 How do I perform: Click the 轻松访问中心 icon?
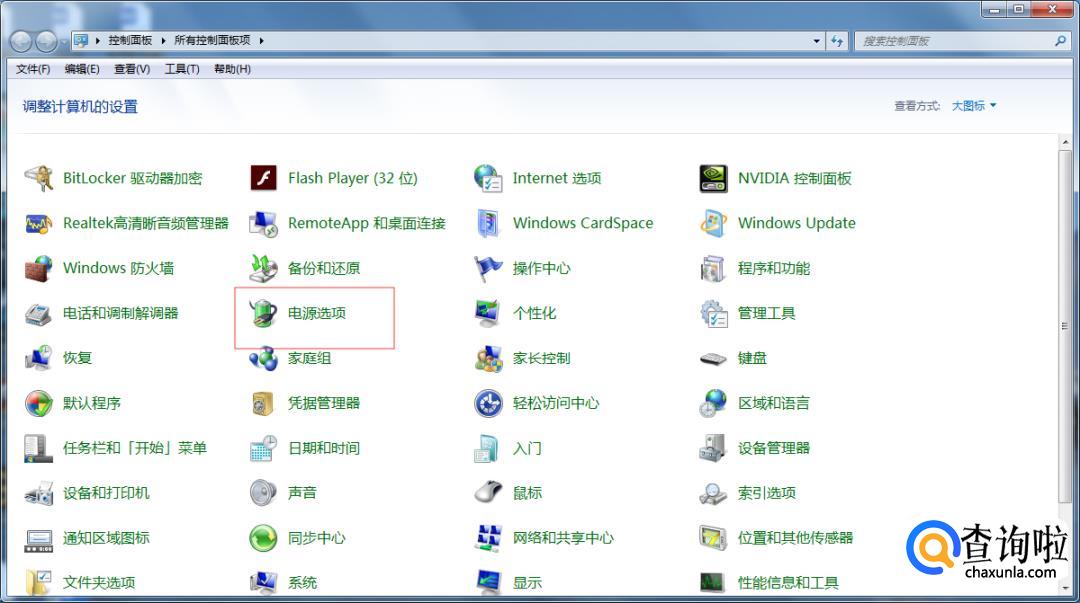pyautogui.click(x=488, y=403)
